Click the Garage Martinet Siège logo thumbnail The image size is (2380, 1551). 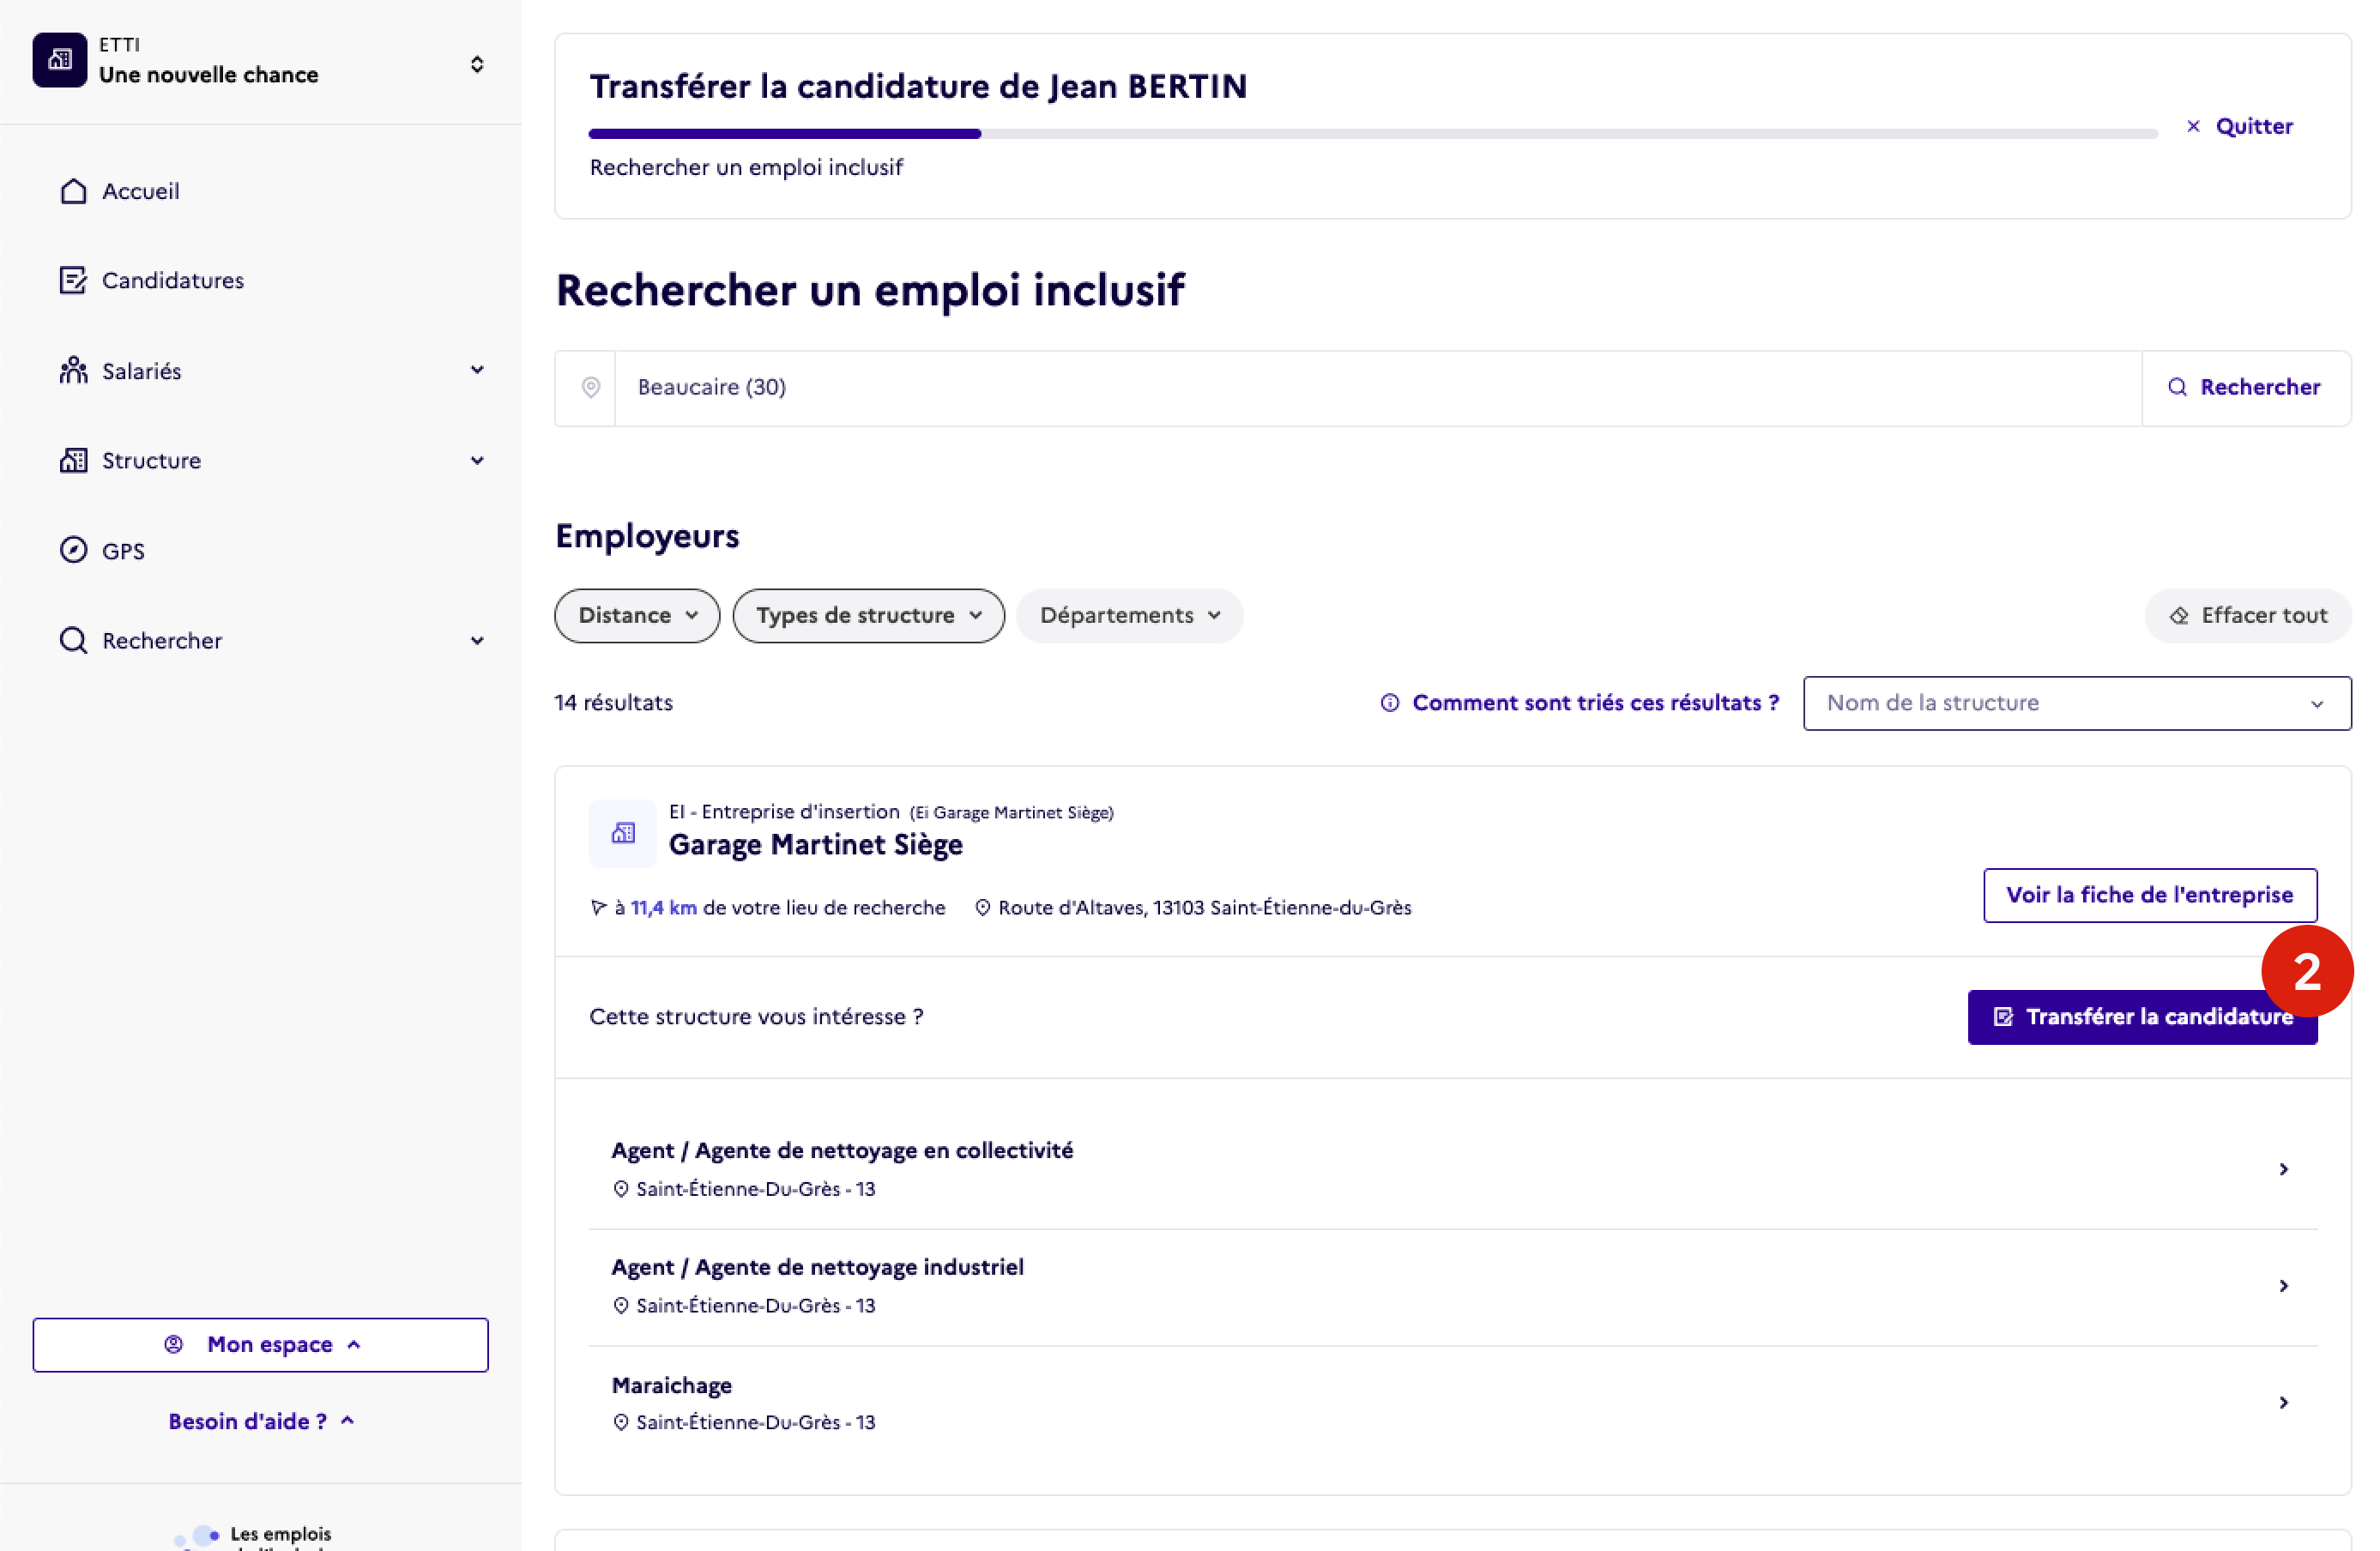click(x=623, y=833)
